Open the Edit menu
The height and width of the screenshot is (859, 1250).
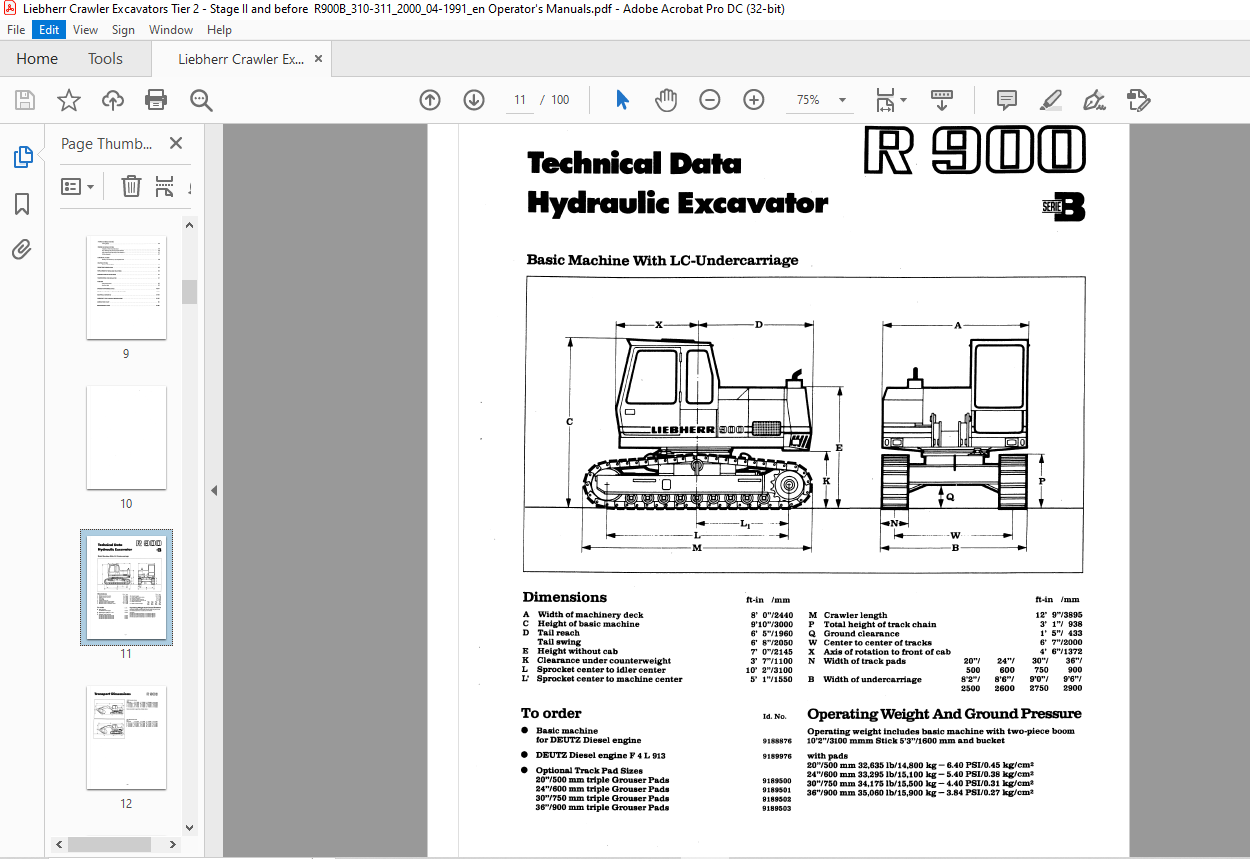click(49, 30)
